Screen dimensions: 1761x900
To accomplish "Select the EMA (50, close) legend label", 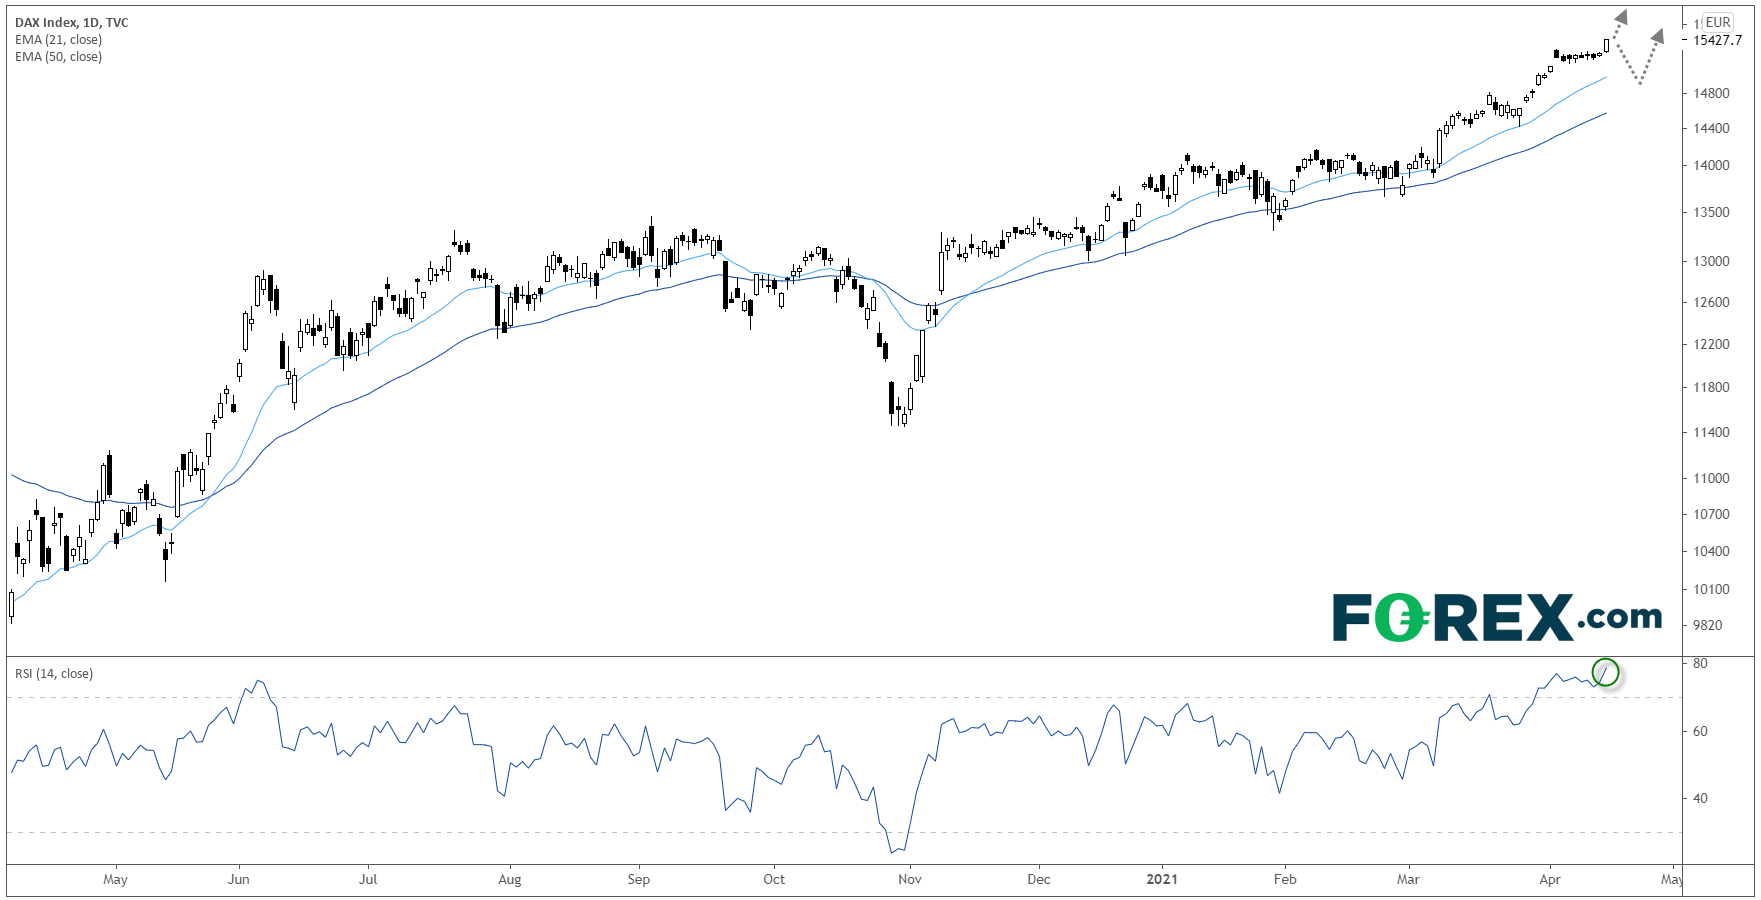I will pyautogui.click(x=58, y=57).
